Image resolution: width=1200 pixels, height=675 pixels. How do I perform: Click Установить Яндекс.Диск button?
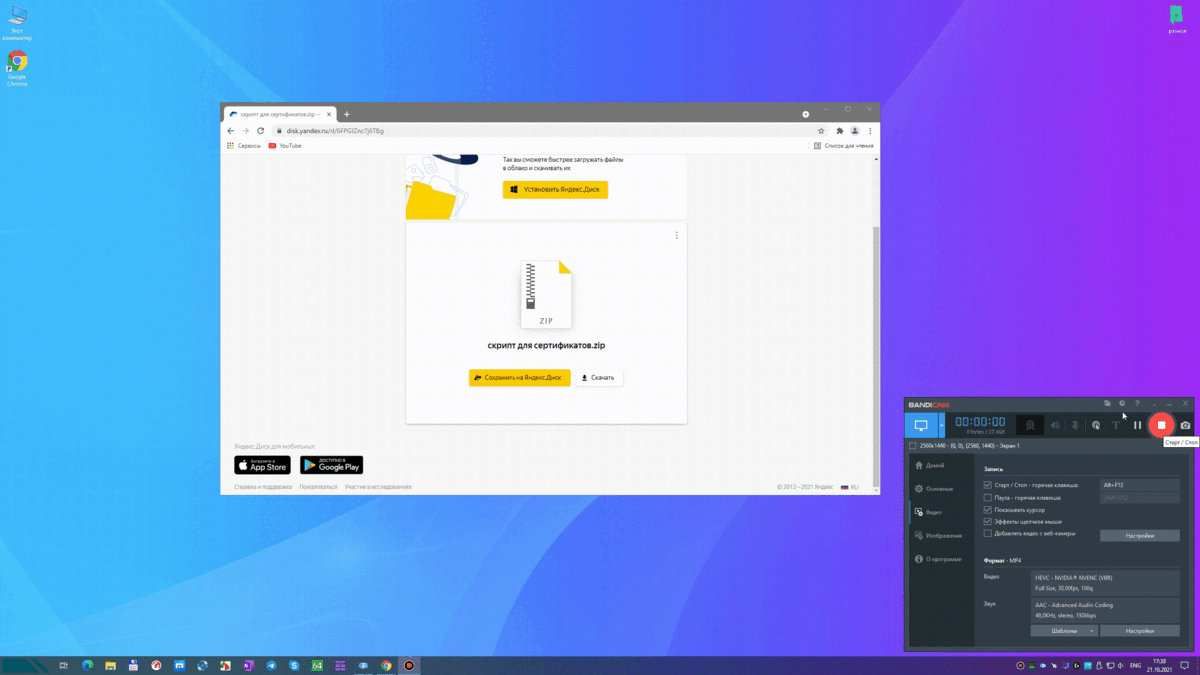555,189
